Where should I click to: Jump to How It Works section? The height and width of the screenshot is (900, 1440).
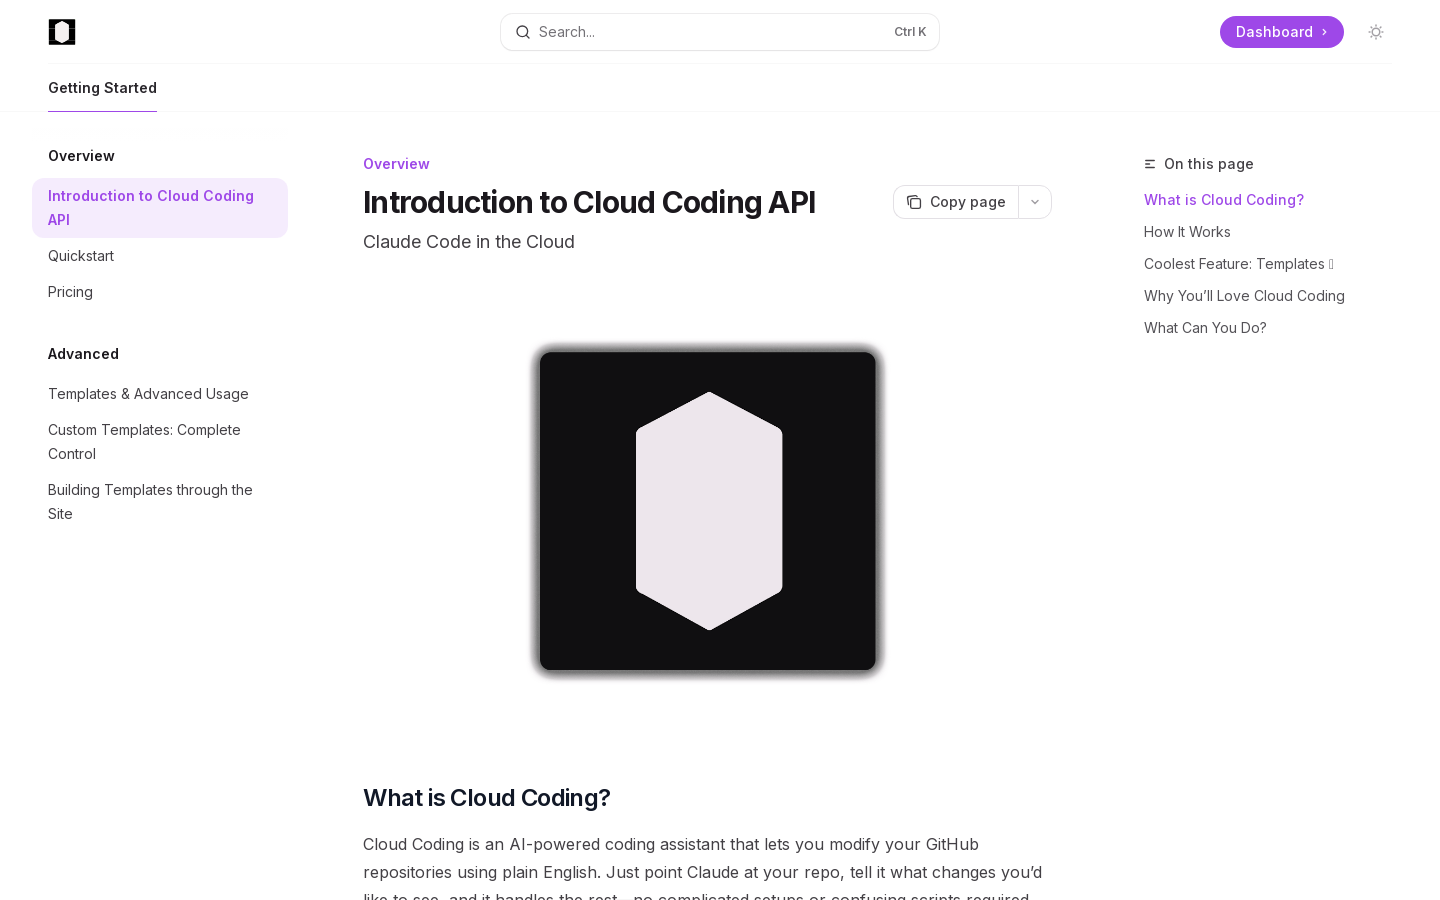pos(1187,232)
